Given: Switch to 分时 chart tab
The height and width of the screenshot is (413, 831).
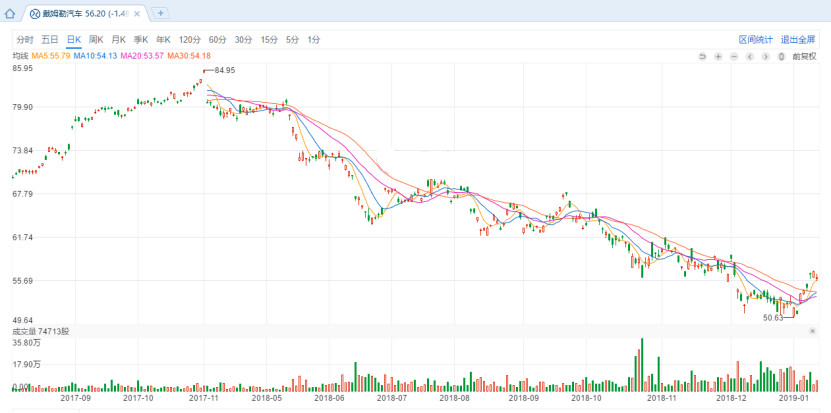Looking at the screenshot, I should coord(25,39).
